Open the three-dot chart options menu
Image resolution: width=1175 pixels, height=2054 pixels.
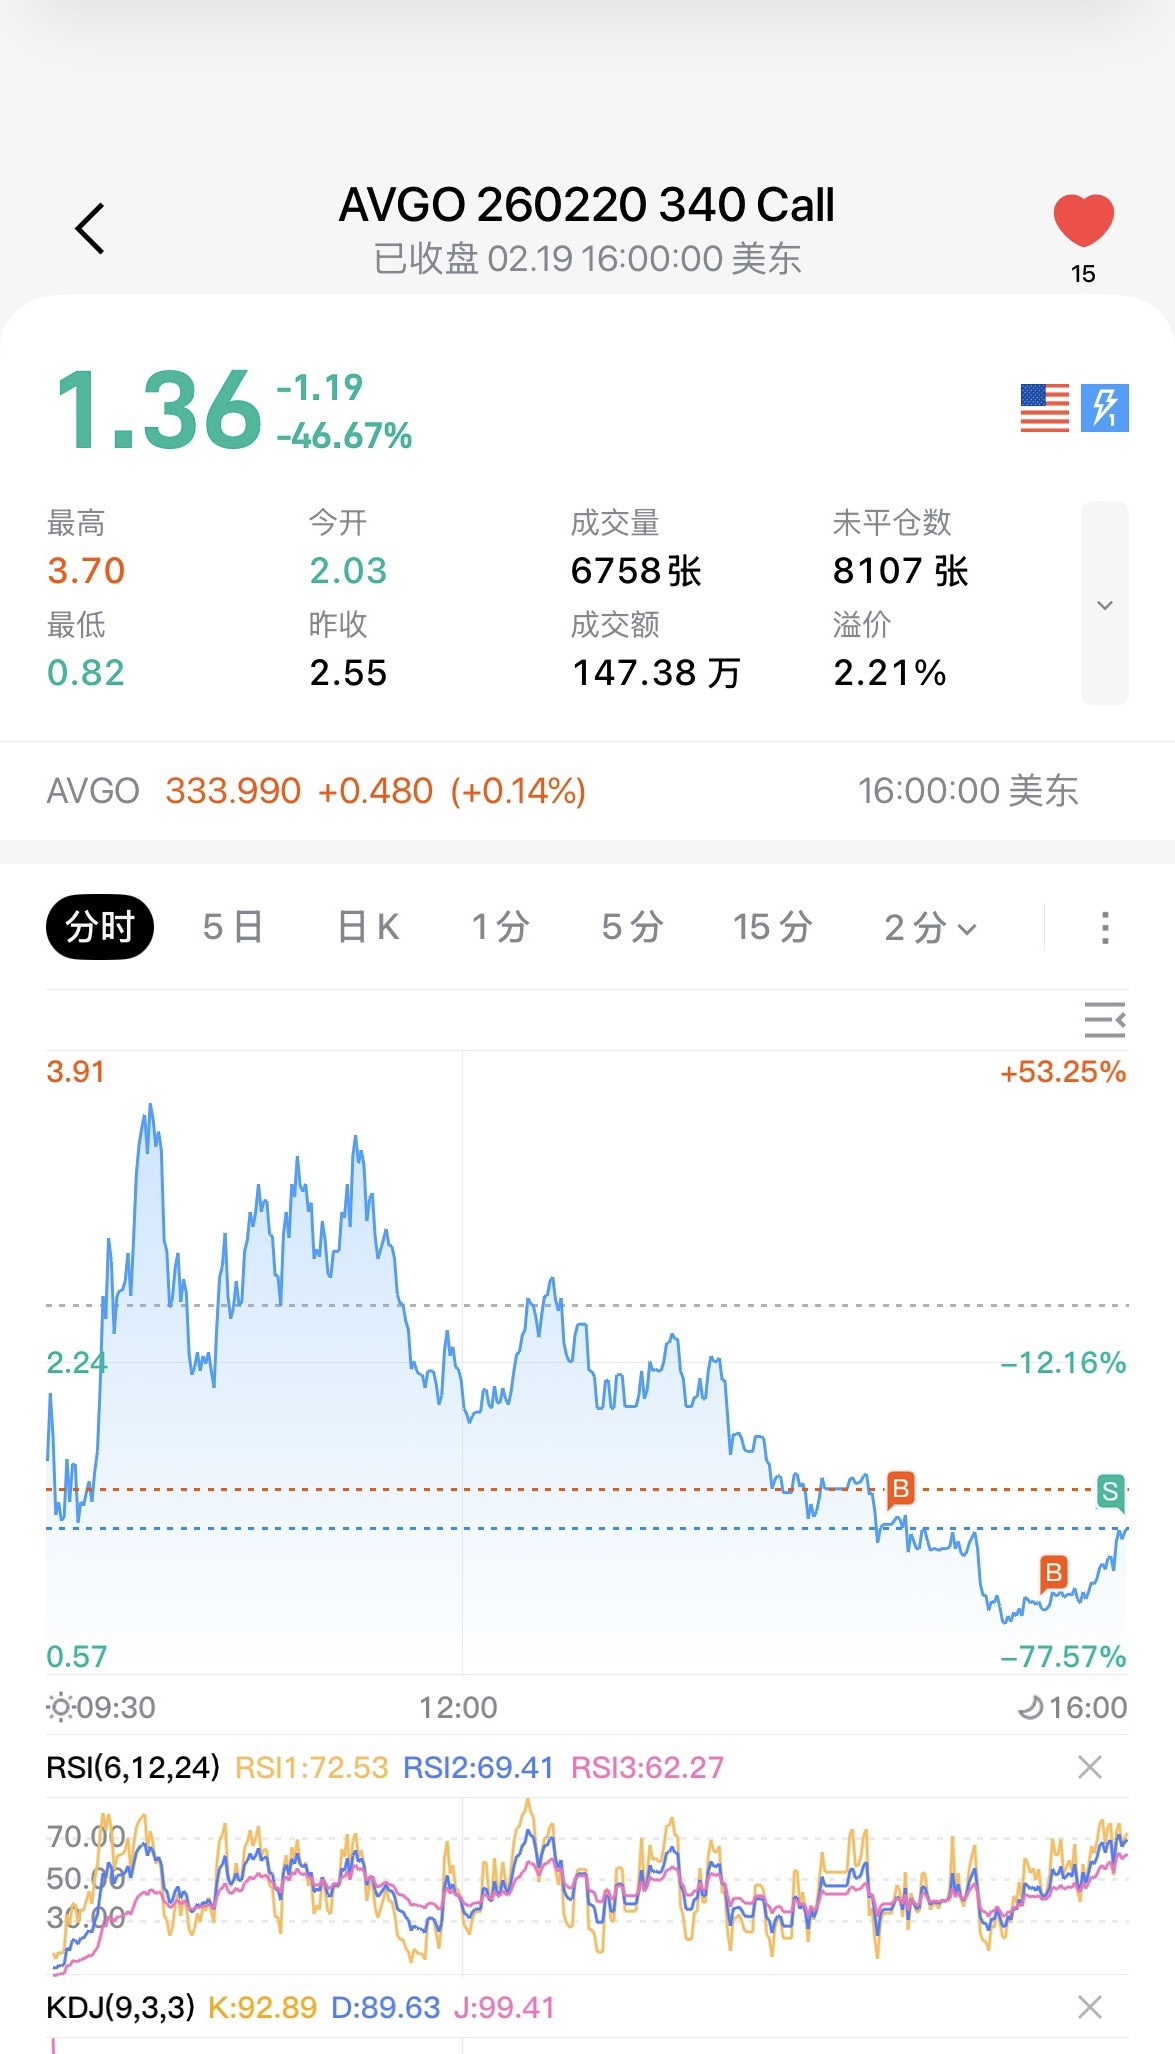(x=1105, y=927)
